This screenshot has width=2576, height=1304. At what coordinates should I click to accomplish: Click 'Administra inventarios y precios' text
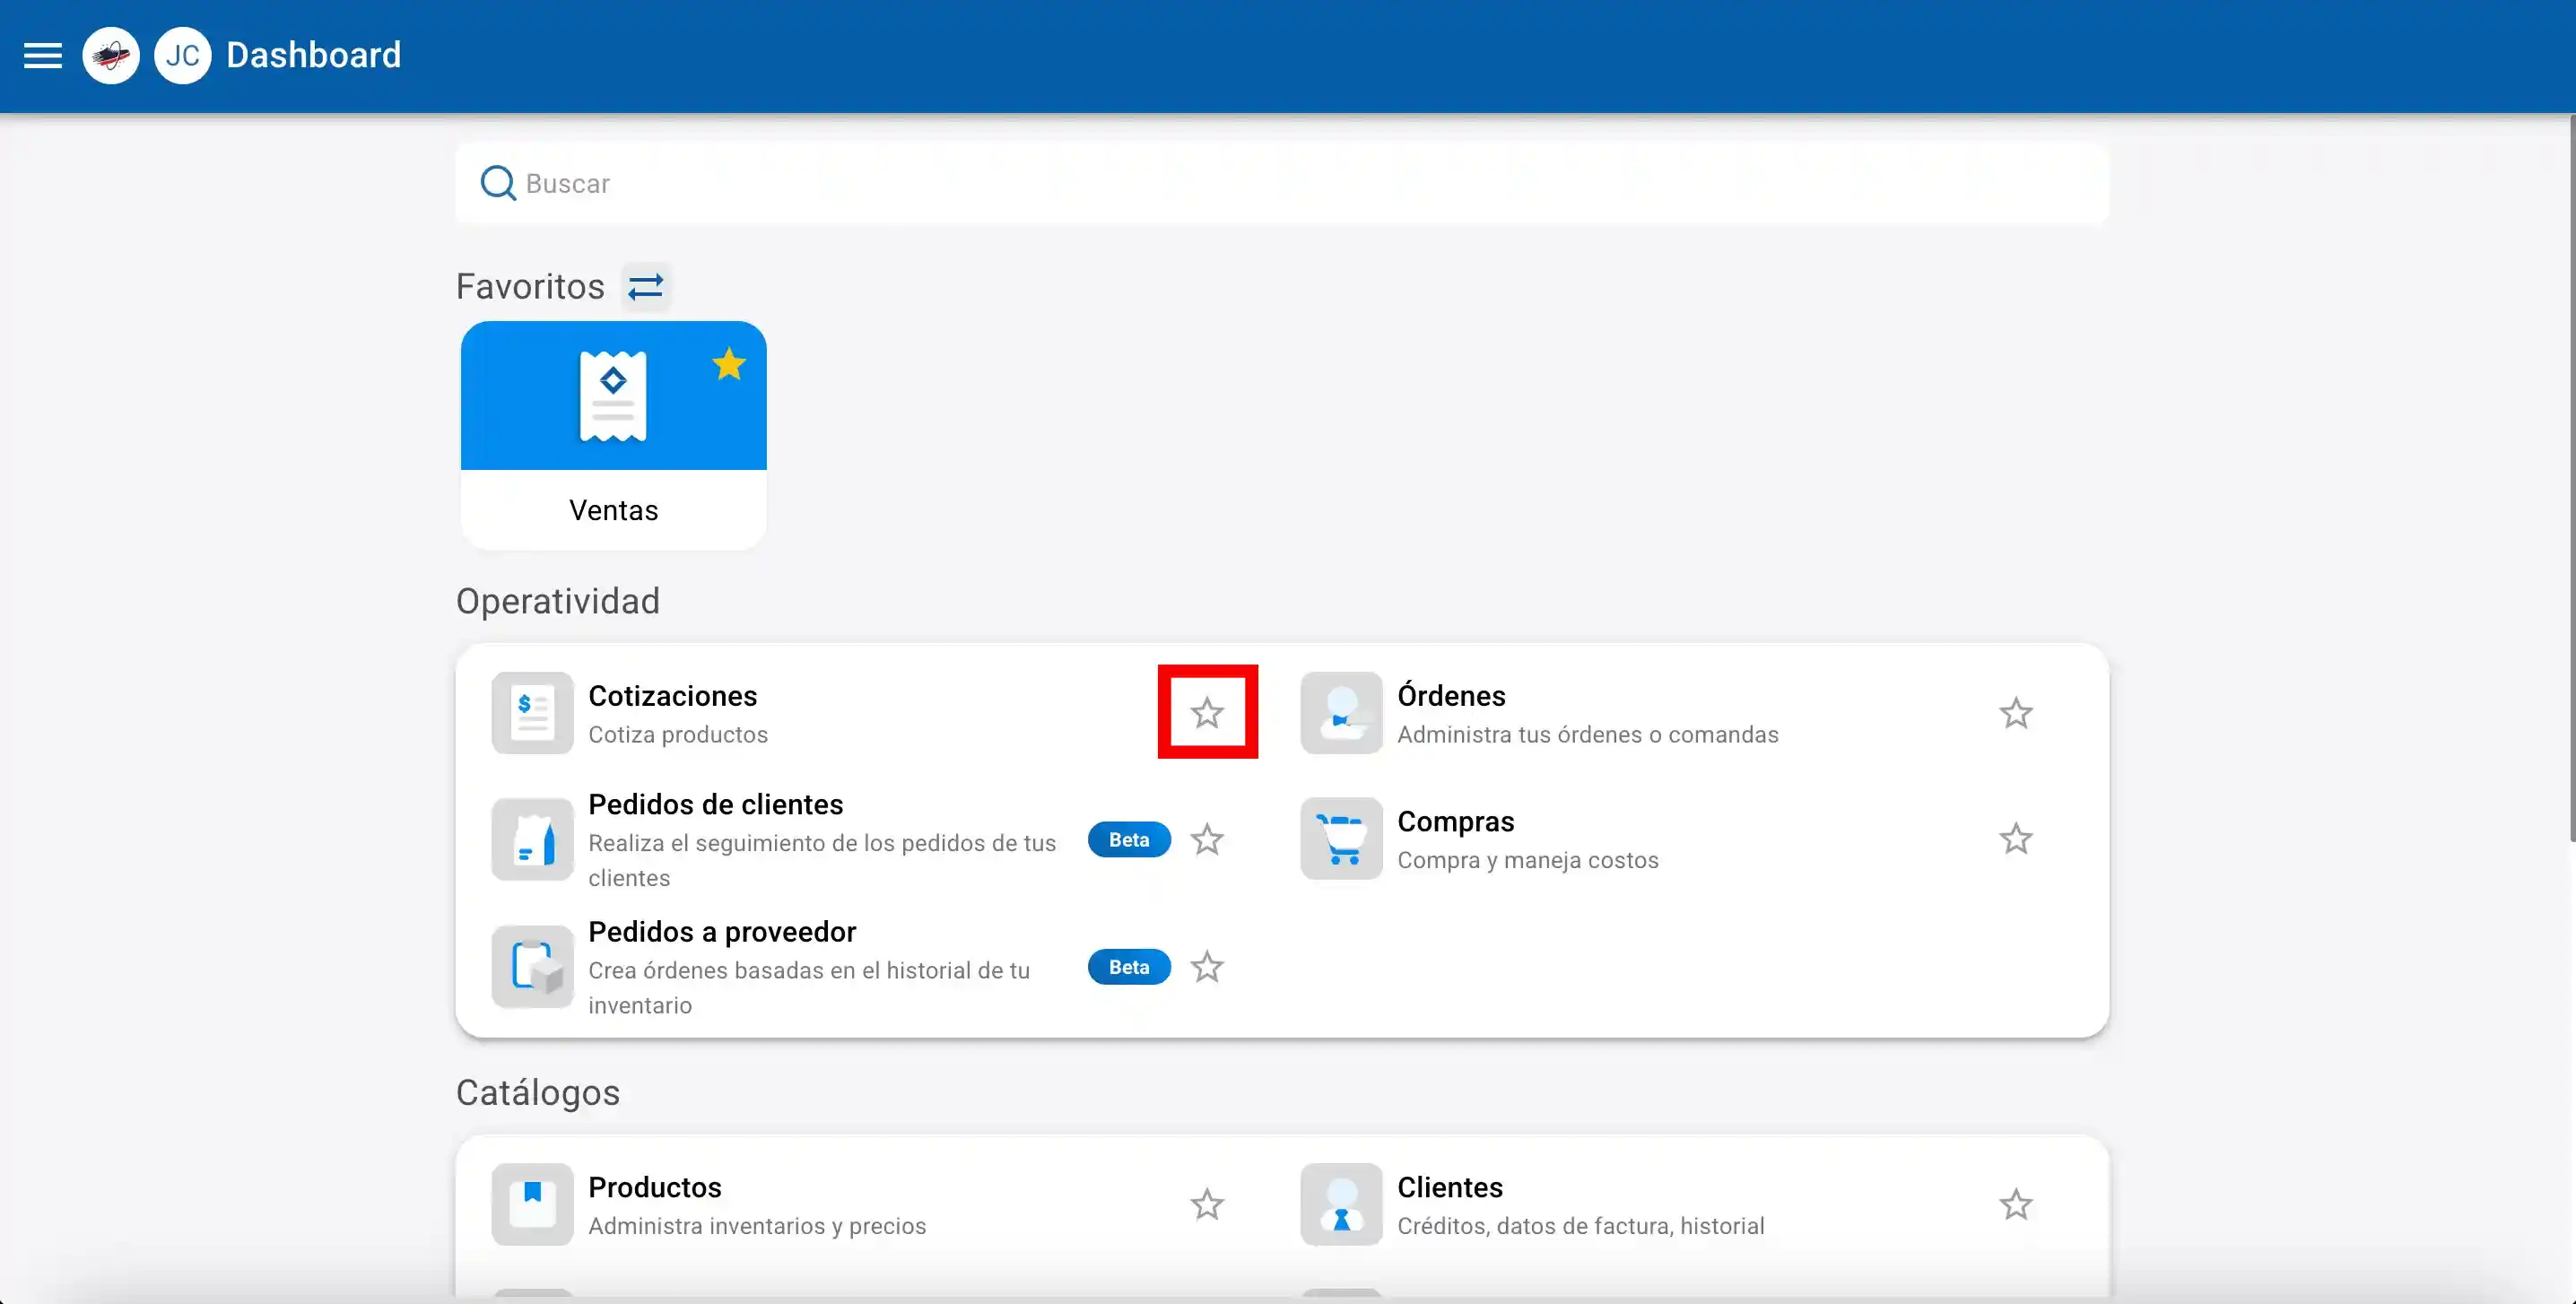[x=757, y=1226]
